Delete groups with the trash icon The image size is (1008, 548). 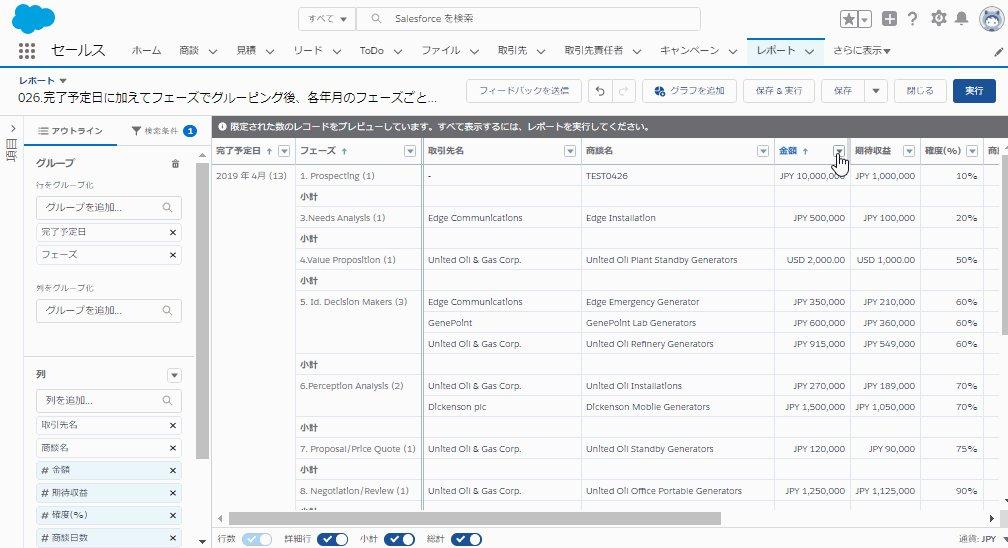click(x=176, y=164)
